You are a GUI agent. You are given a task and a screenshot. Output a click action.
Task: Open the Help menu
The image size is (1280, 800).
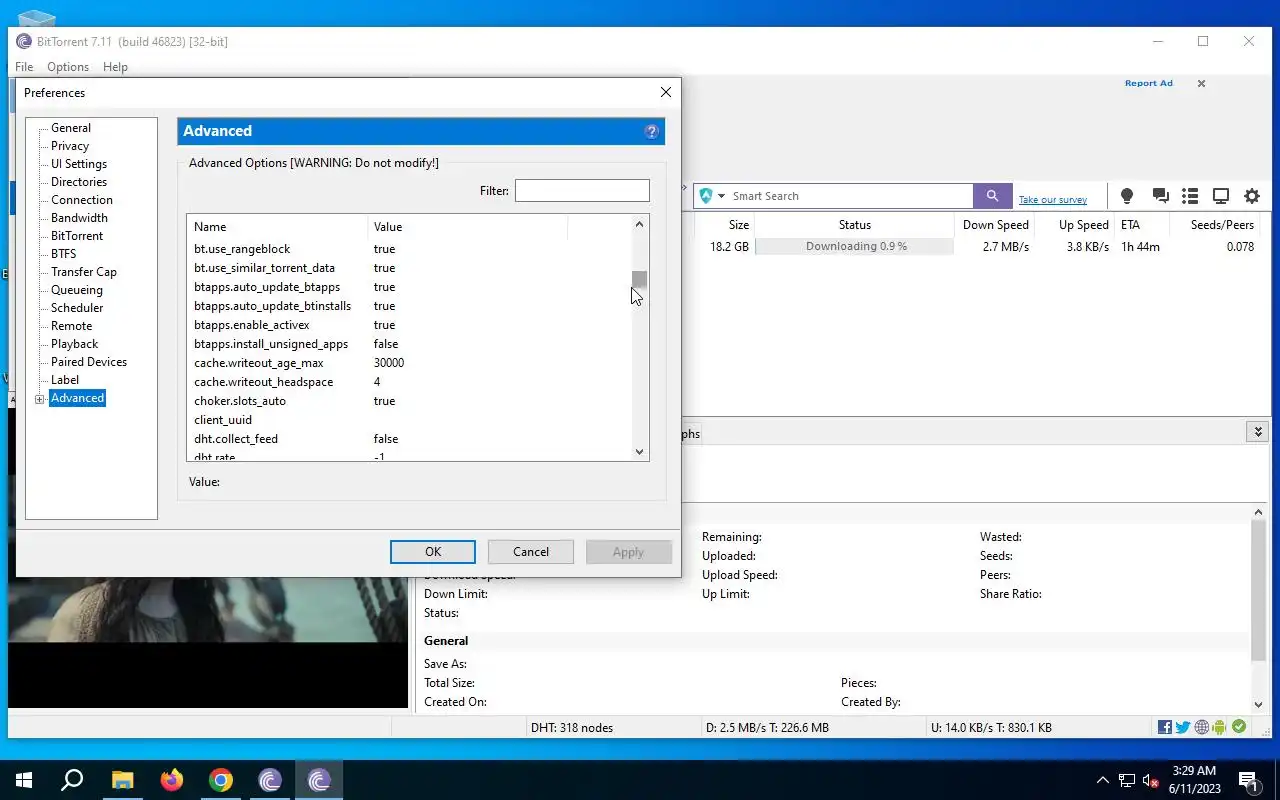115,67
